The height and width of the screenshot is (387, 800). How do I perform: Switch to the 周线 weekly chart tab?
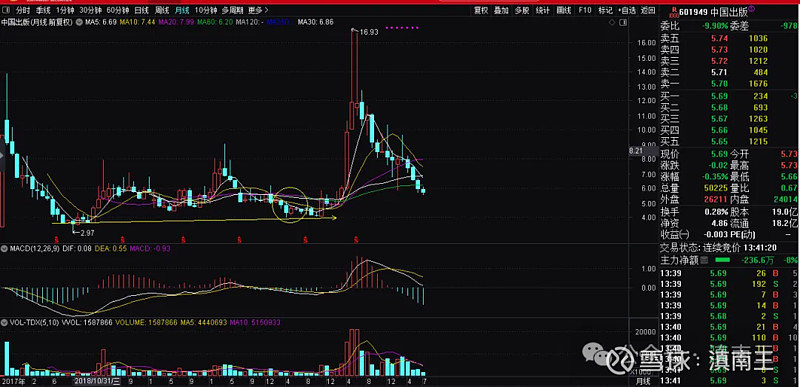[x=161, y=10]
